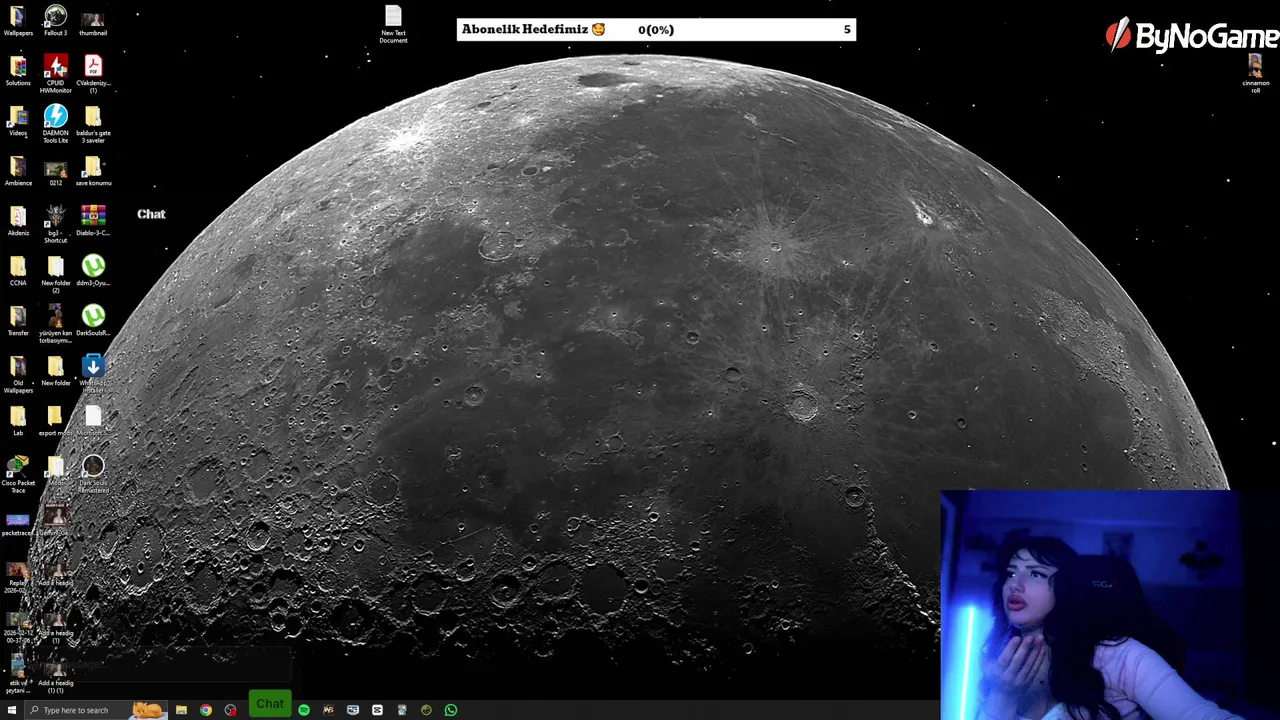Open File Explorer from the taskbar
This screenshot has width=1280, height=720.
(181, 710)
